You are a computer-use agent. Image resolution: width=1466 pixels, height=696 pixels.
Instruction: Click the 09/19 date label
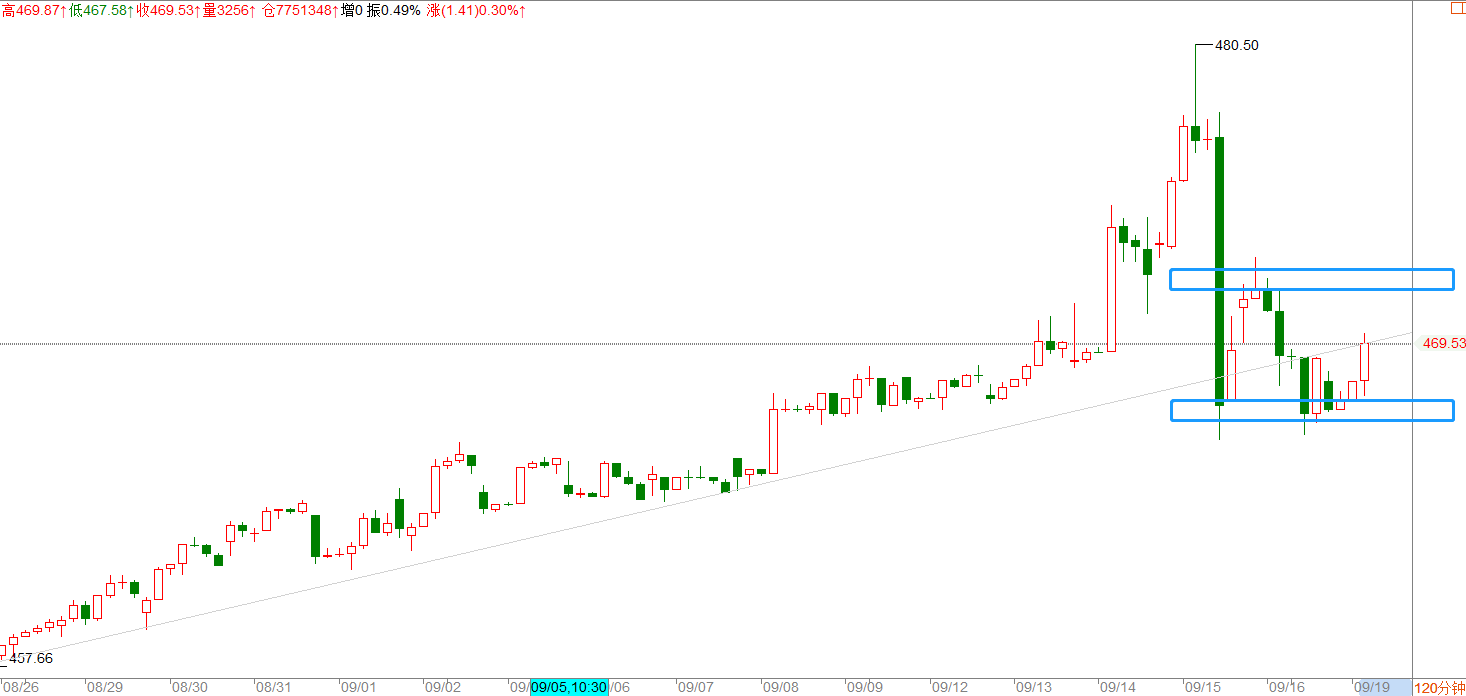tap(1372, 688)
